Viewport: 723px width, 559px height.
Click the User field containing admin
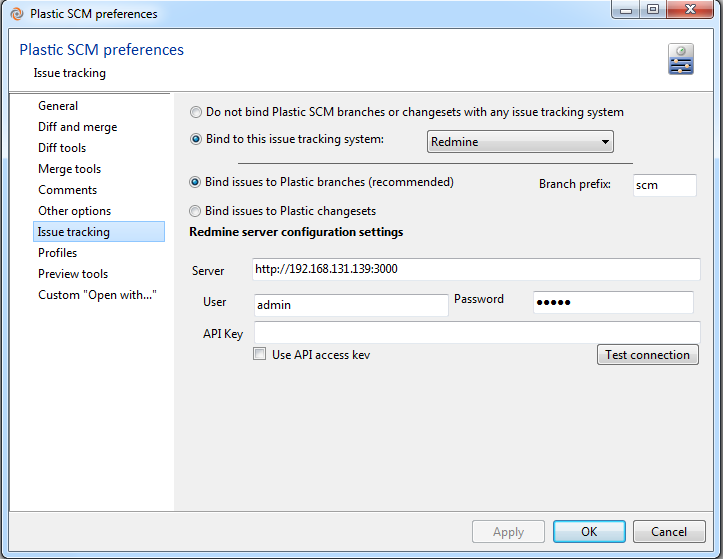coord(351,305)
